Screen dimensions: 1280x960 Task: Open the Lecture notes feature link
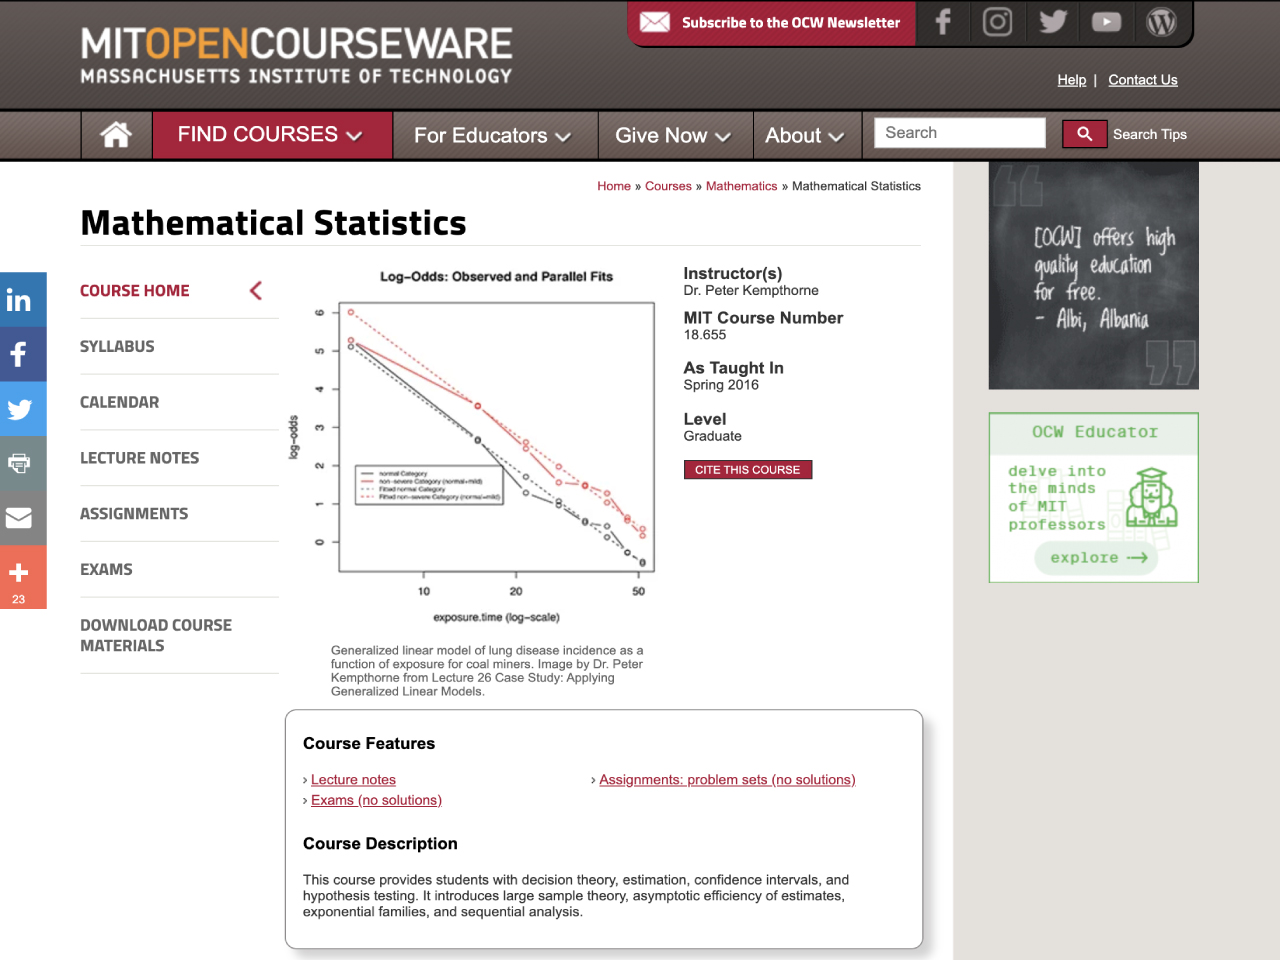coord(353,780)
